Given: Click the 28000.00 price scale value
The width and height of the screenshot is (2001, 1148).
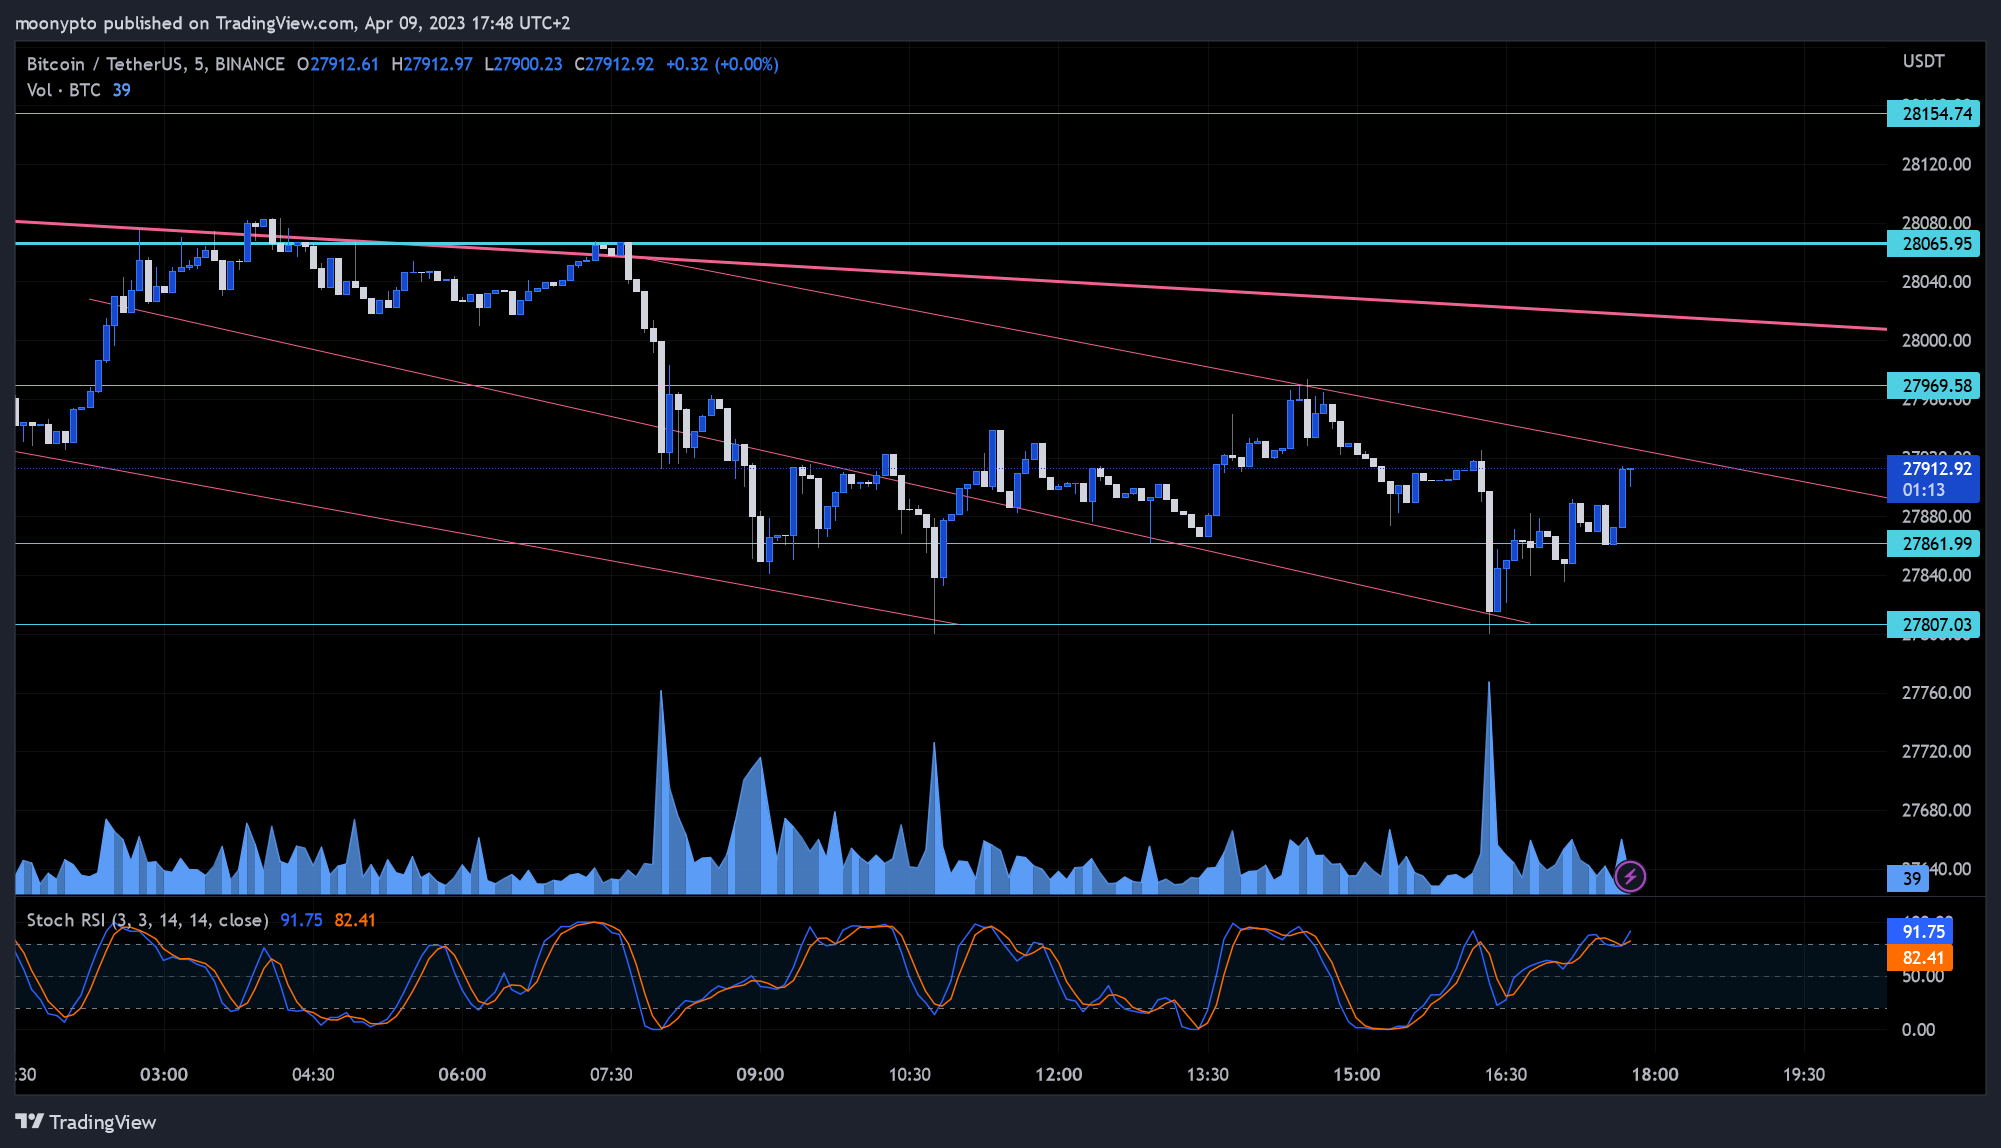Looking at the screenshot, I should [x=1936, y=341].
